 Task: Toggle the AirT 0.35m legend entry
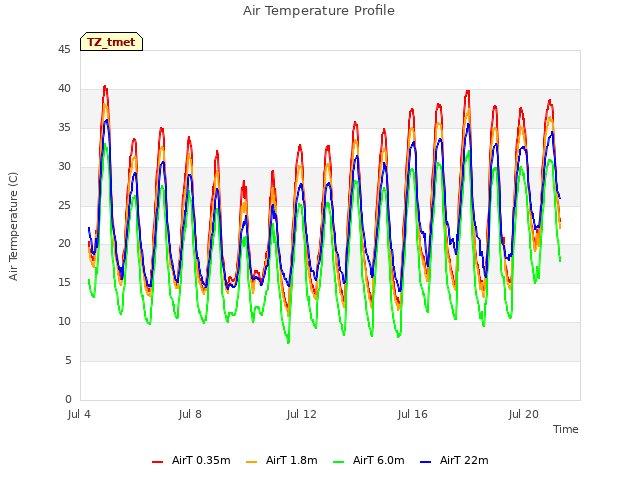pyautogui.click(x=191, y=460)
